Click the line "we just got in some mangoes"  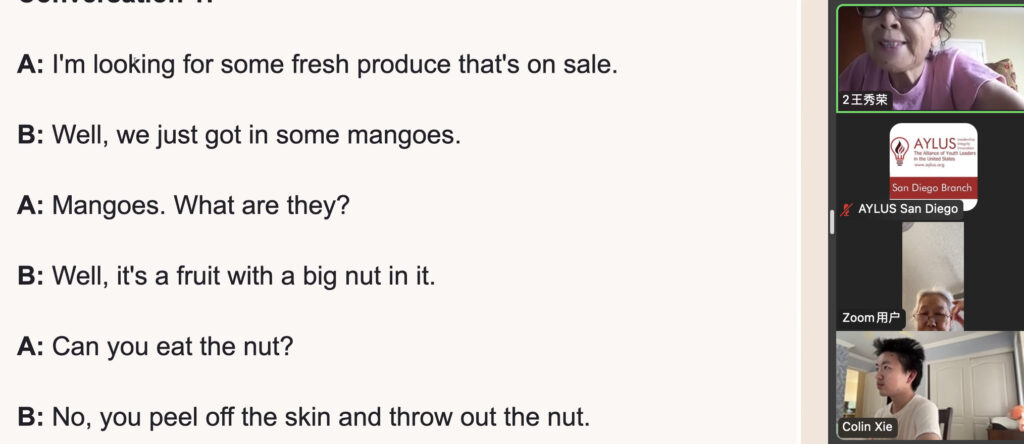tap(239, 135)
